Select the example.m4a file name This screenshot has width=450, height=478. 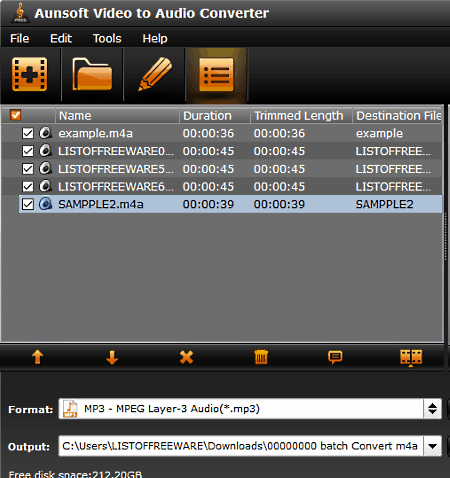point(96,133)
